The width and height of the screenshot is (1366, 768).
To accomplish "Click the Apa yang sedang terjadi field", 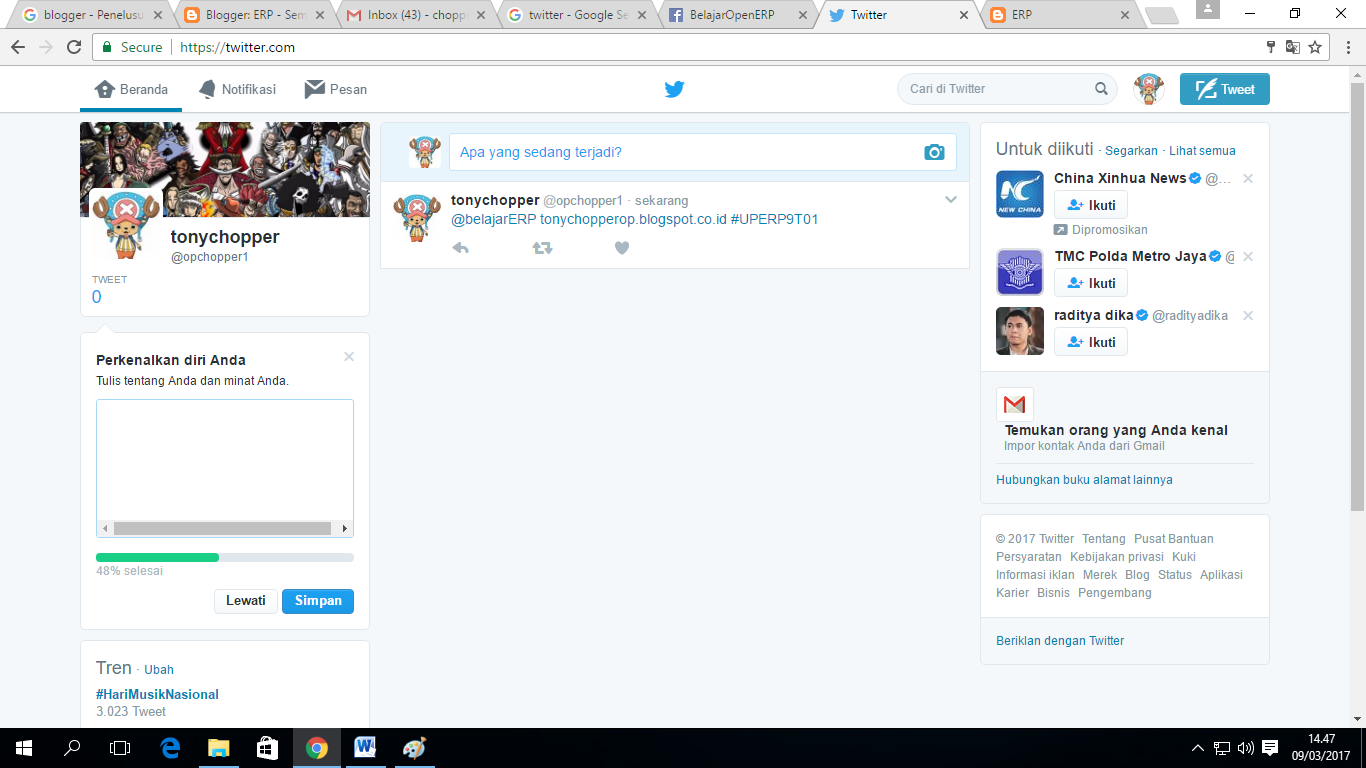I will tap(702, 152).
